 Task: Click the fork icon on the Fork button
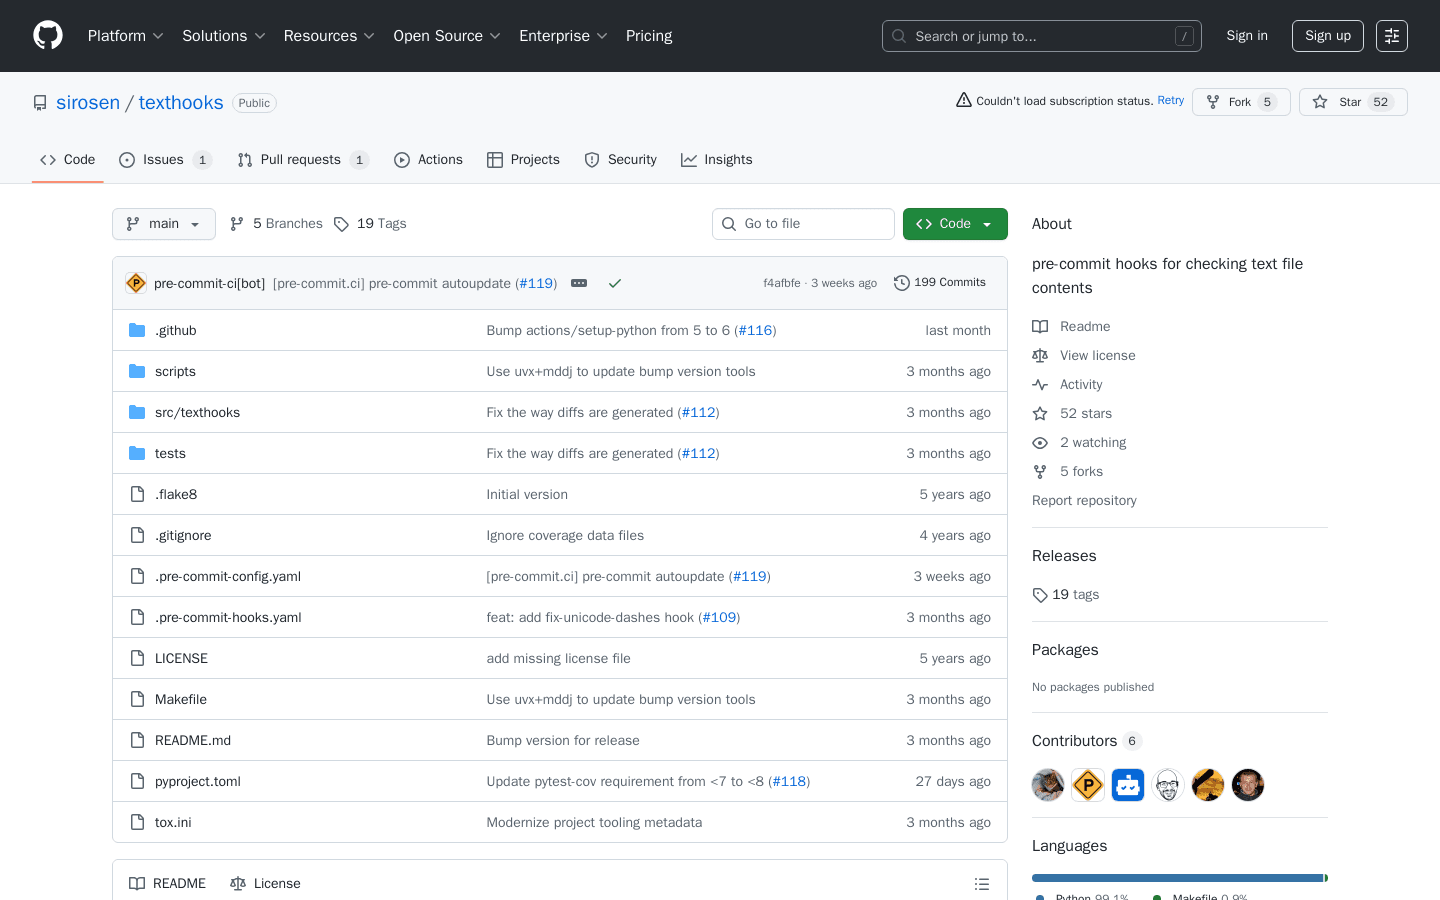coord(1213,102)
